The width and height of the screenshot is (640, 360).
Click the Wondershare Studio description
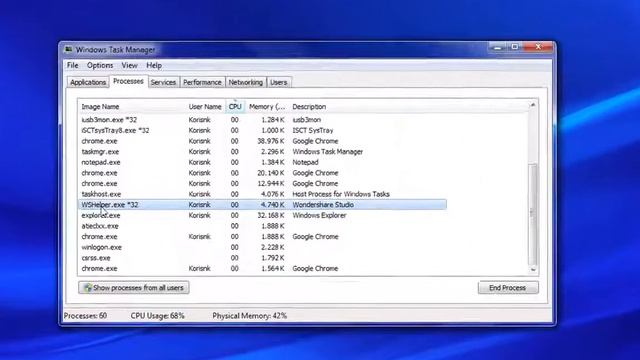click(323, 204)
